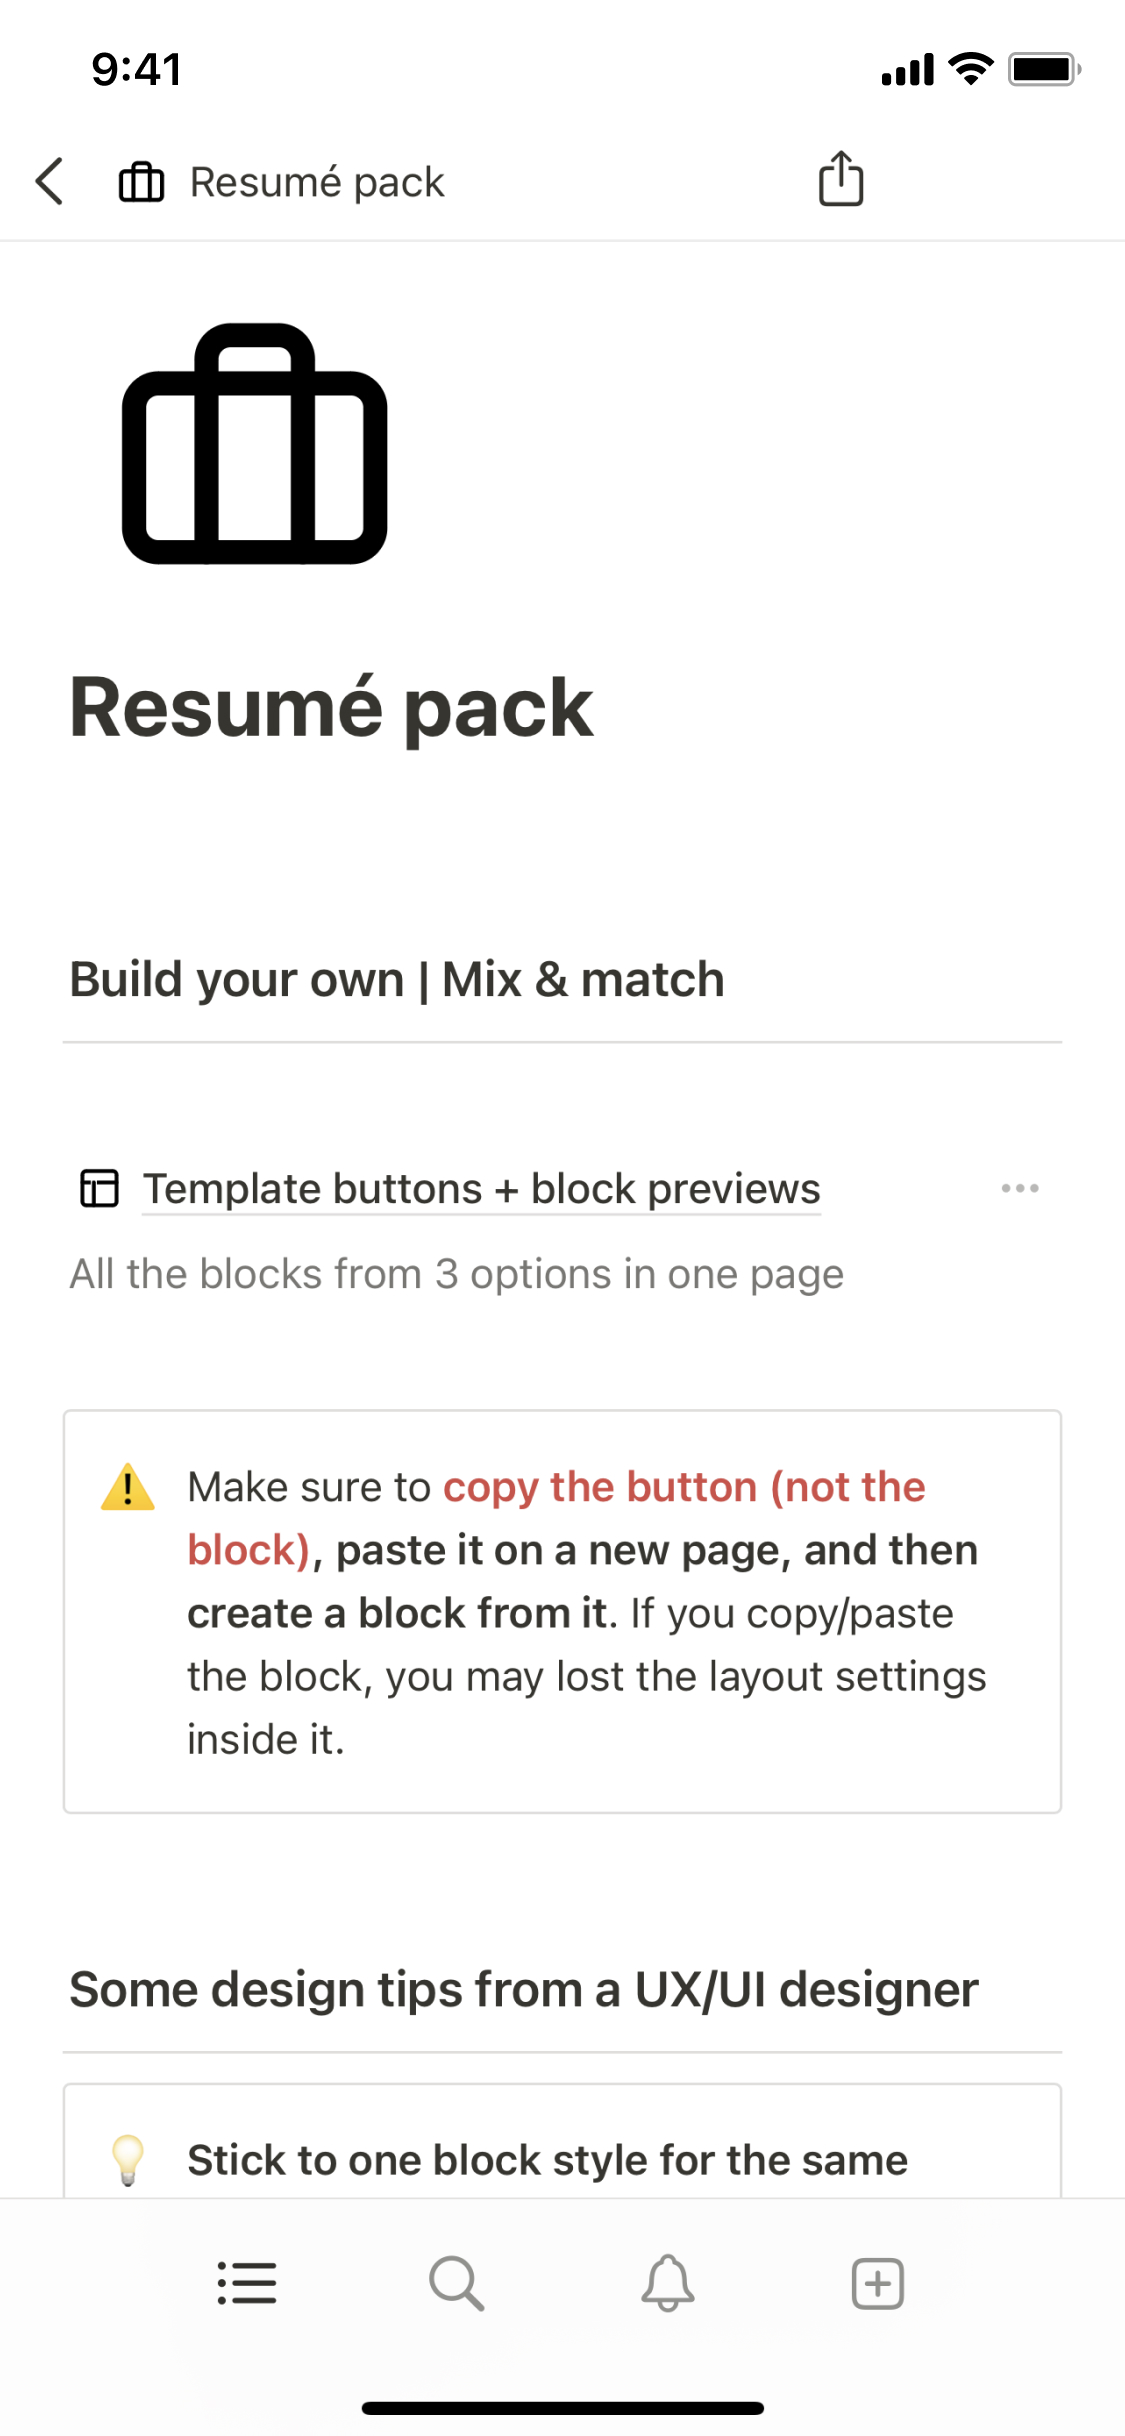
Task: Tap the 'Stick to one block style' tip
Action: pyautogui.click(x=547, y=2160)
